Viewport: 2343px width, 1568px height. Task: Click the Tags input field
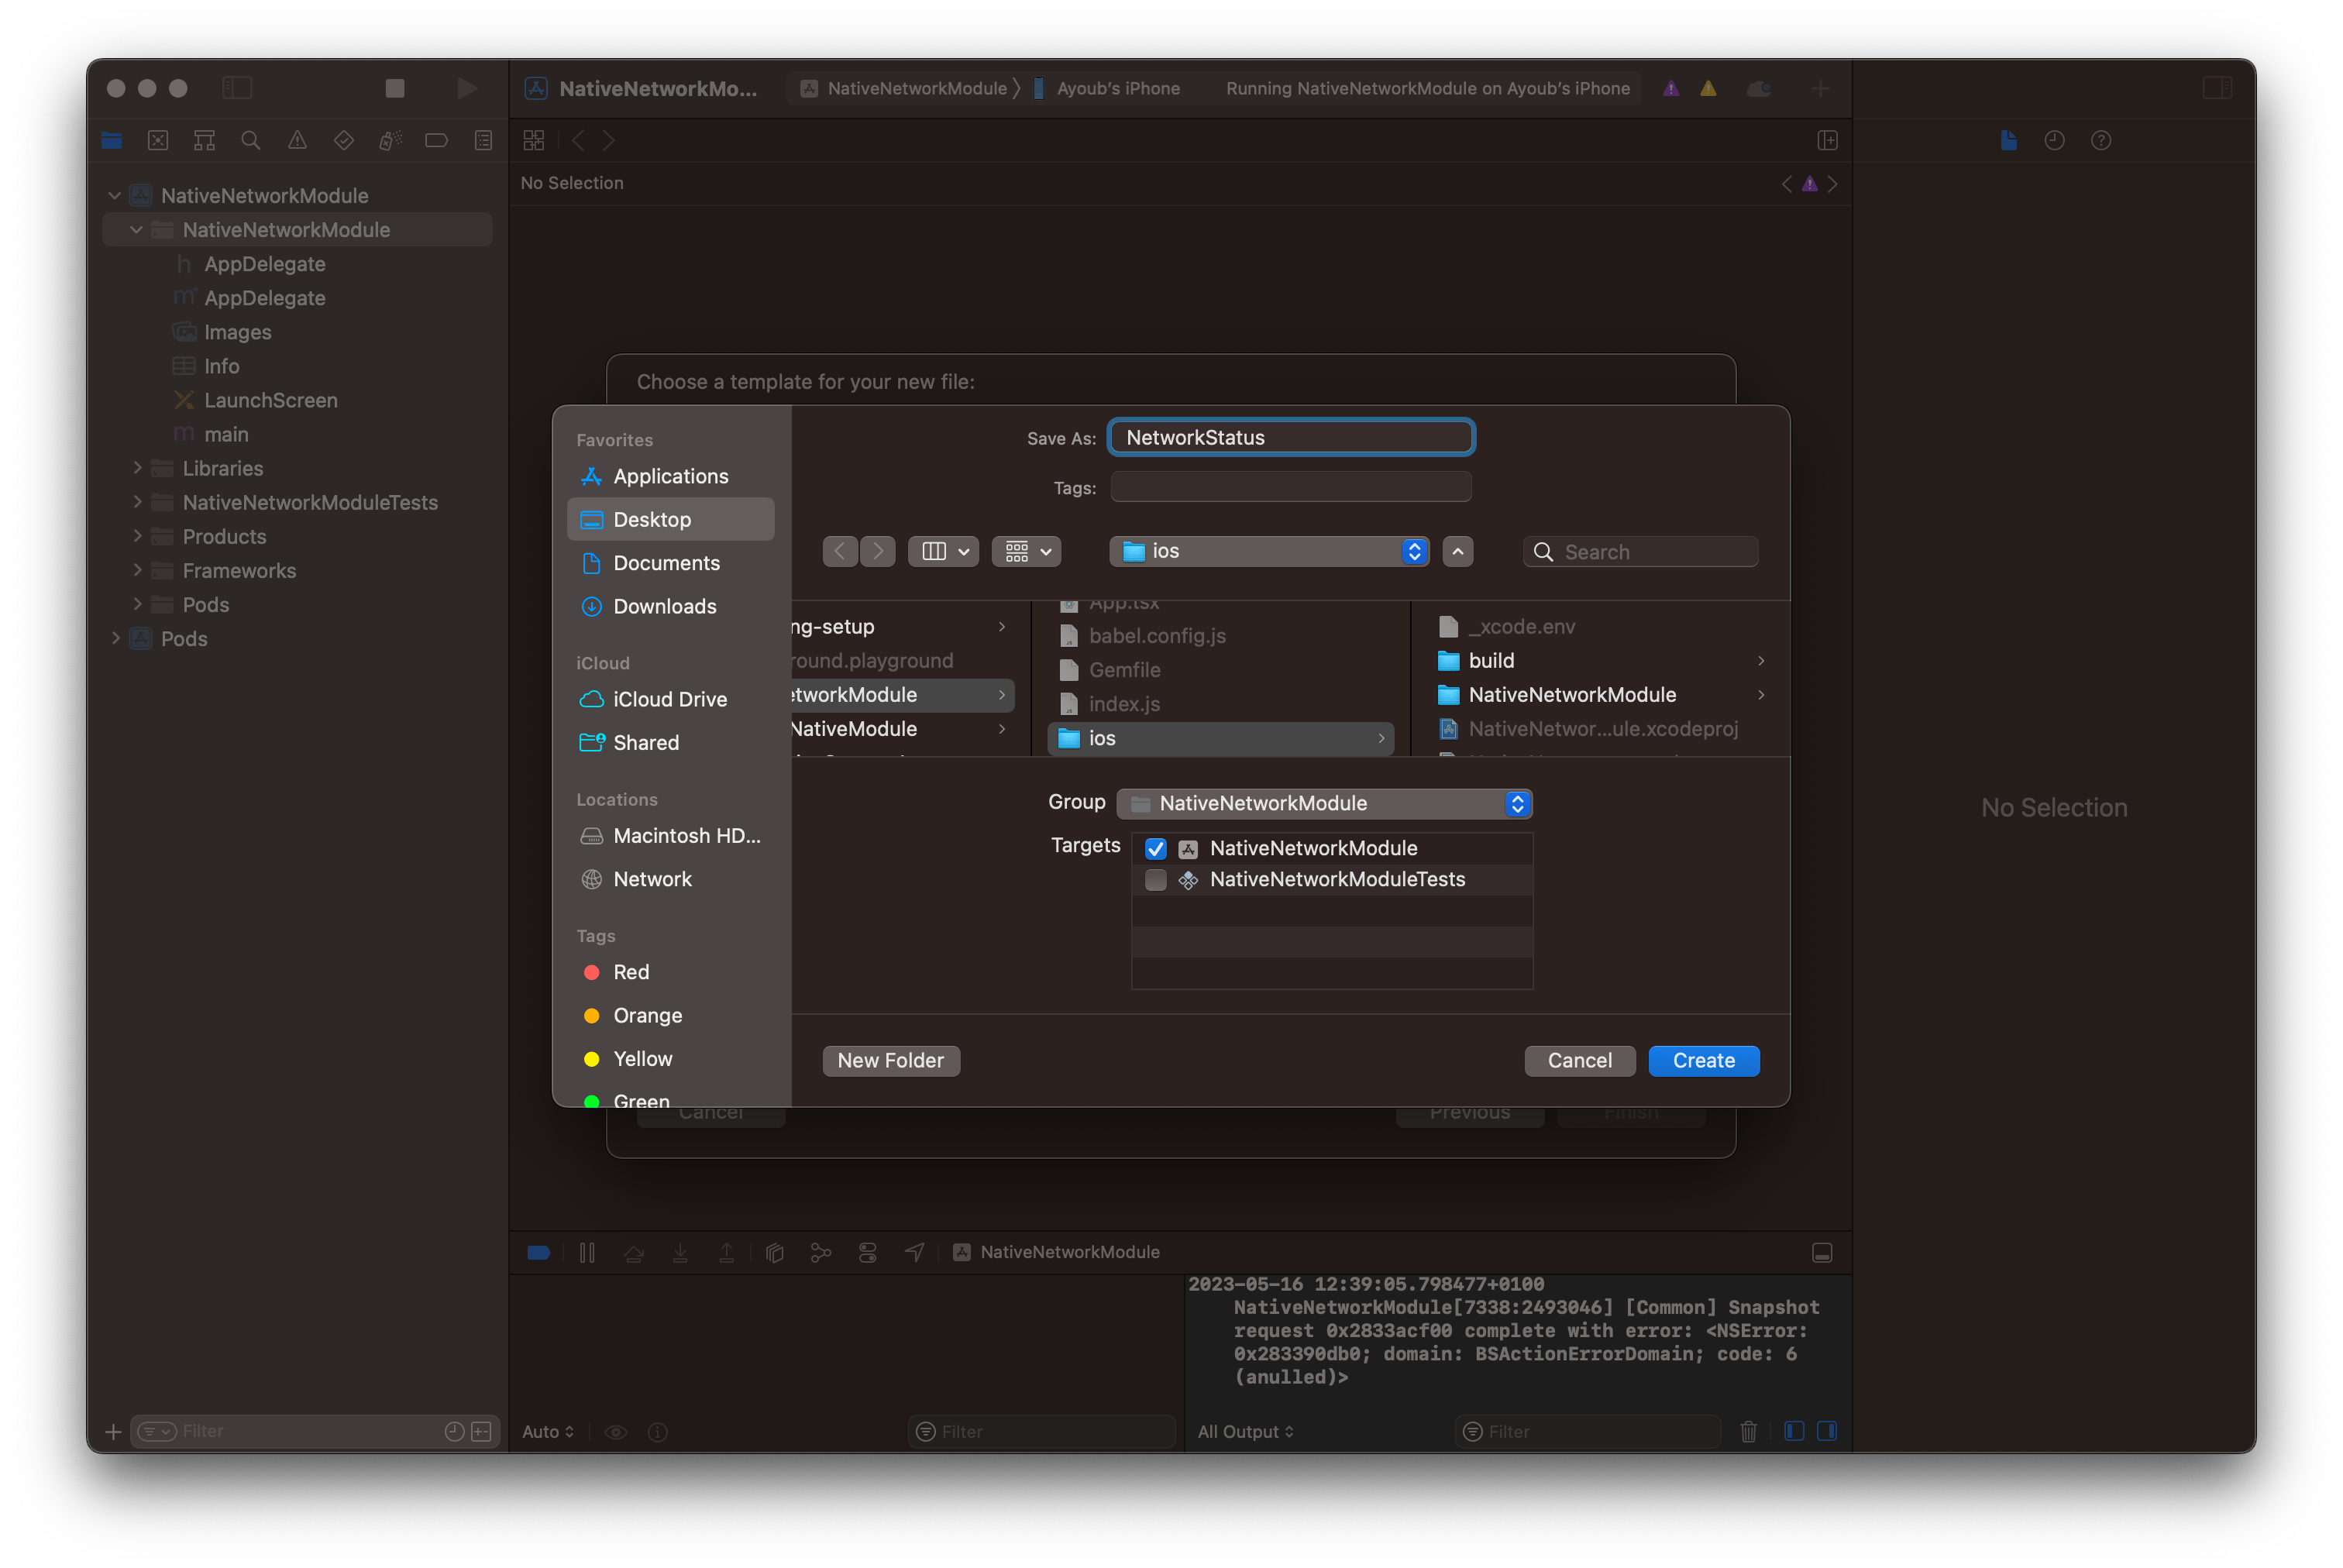coord(1291,487)
